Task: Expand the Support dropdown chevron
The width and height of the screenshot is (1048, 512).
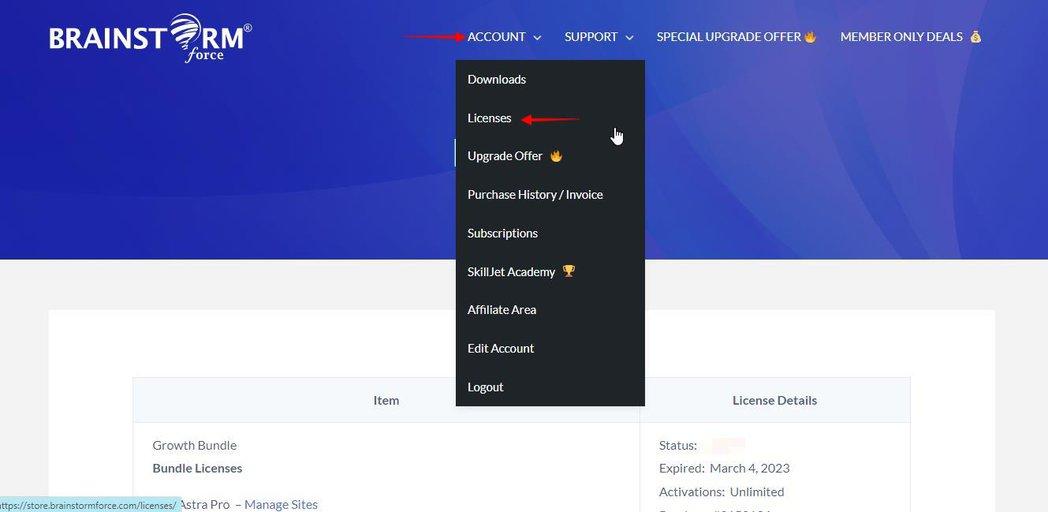Action: tap(629, 37)
